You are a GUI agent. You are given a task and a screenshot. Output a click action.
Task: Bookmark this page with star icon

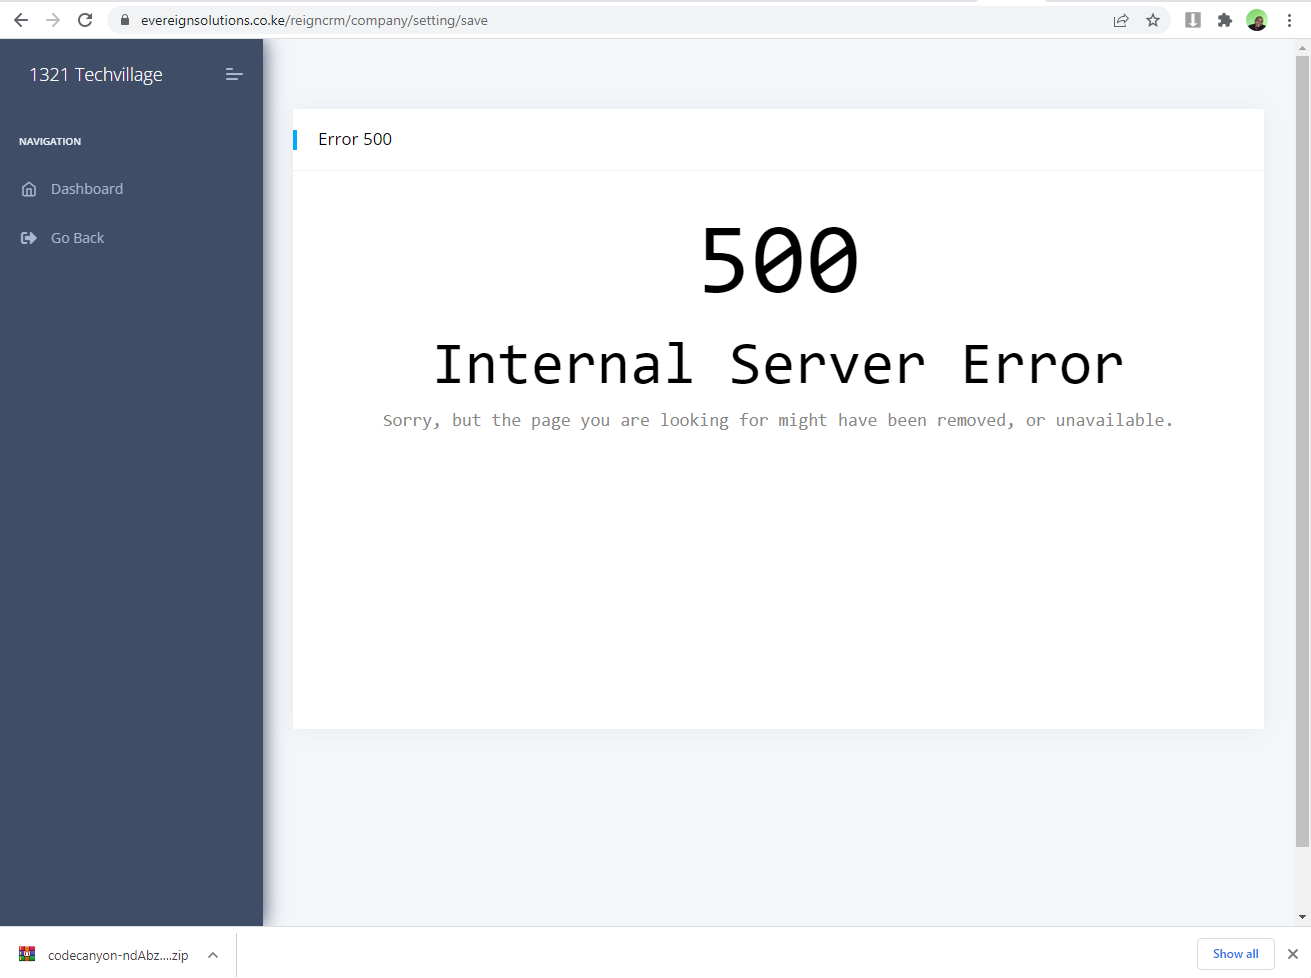pyautogui.click(x=1153, y=20)
